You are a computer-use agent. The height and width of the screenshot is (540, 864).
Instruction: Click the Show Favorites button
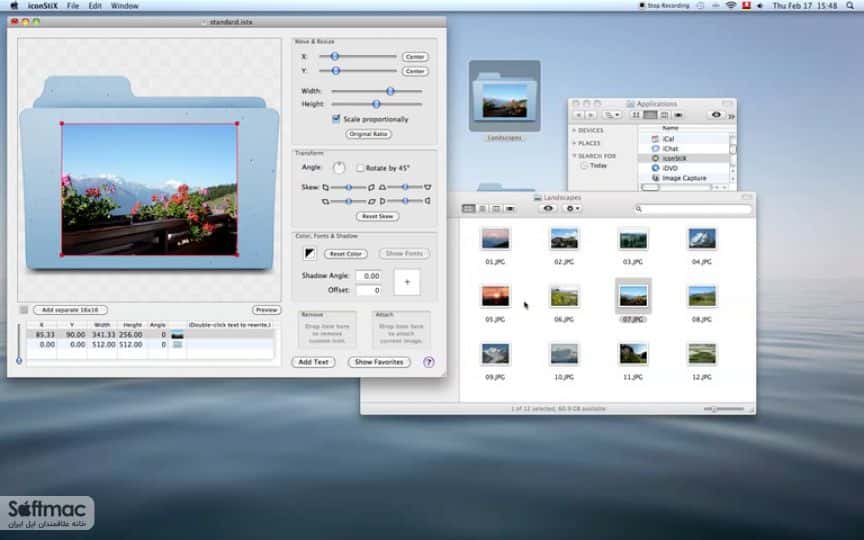click(x=379, y=362)
